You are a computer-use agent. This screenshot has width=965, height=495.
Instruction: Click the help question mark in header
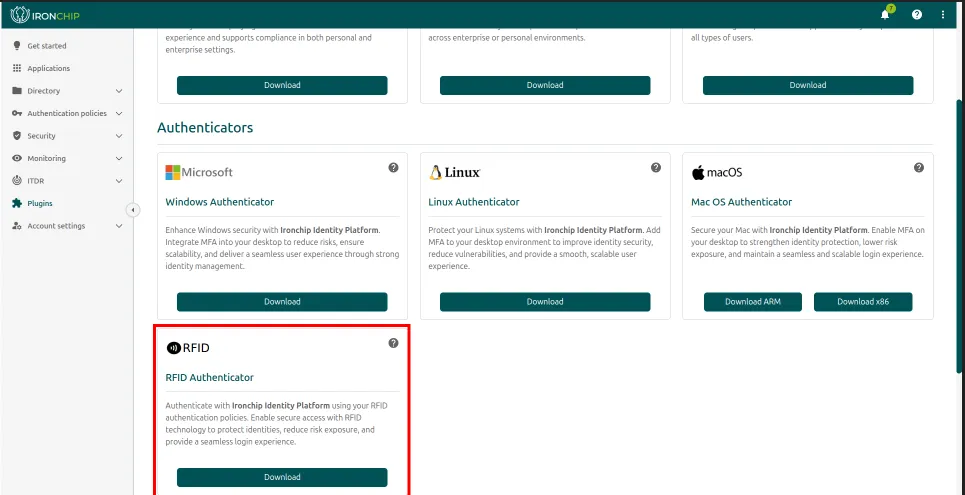click(917, 15)
